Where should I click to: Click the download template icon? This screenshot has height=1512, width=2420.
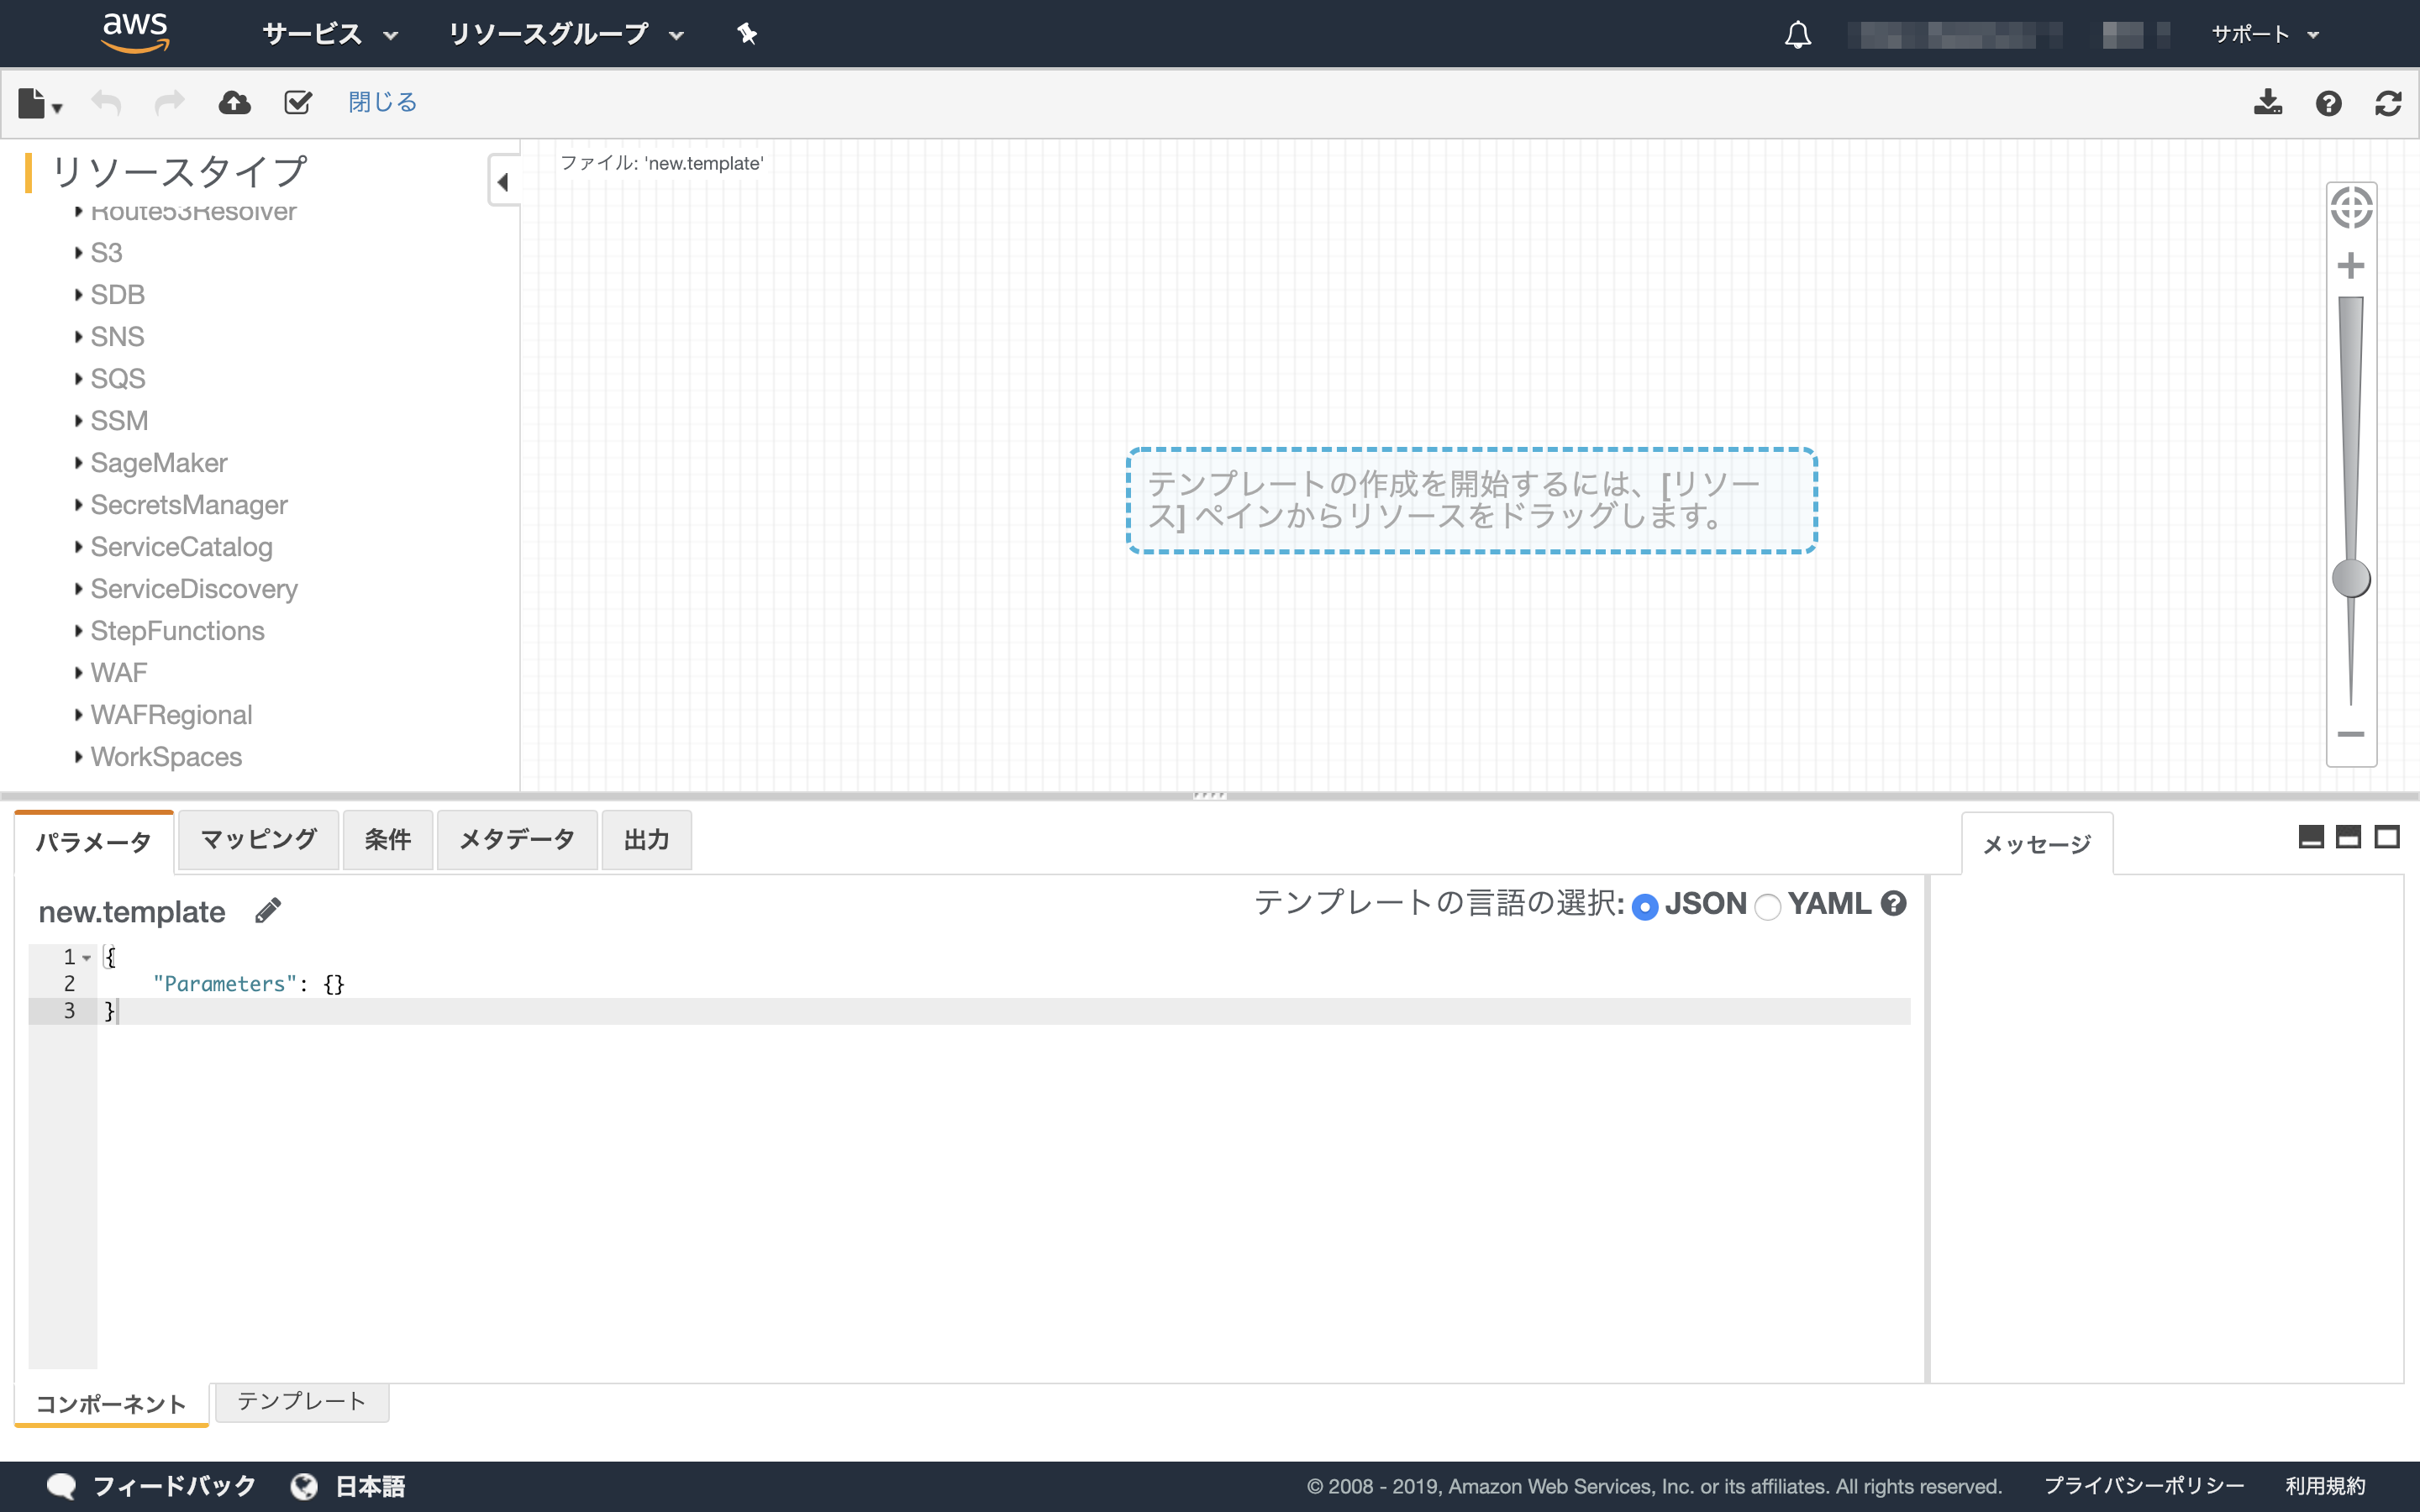pos(2267,102)
